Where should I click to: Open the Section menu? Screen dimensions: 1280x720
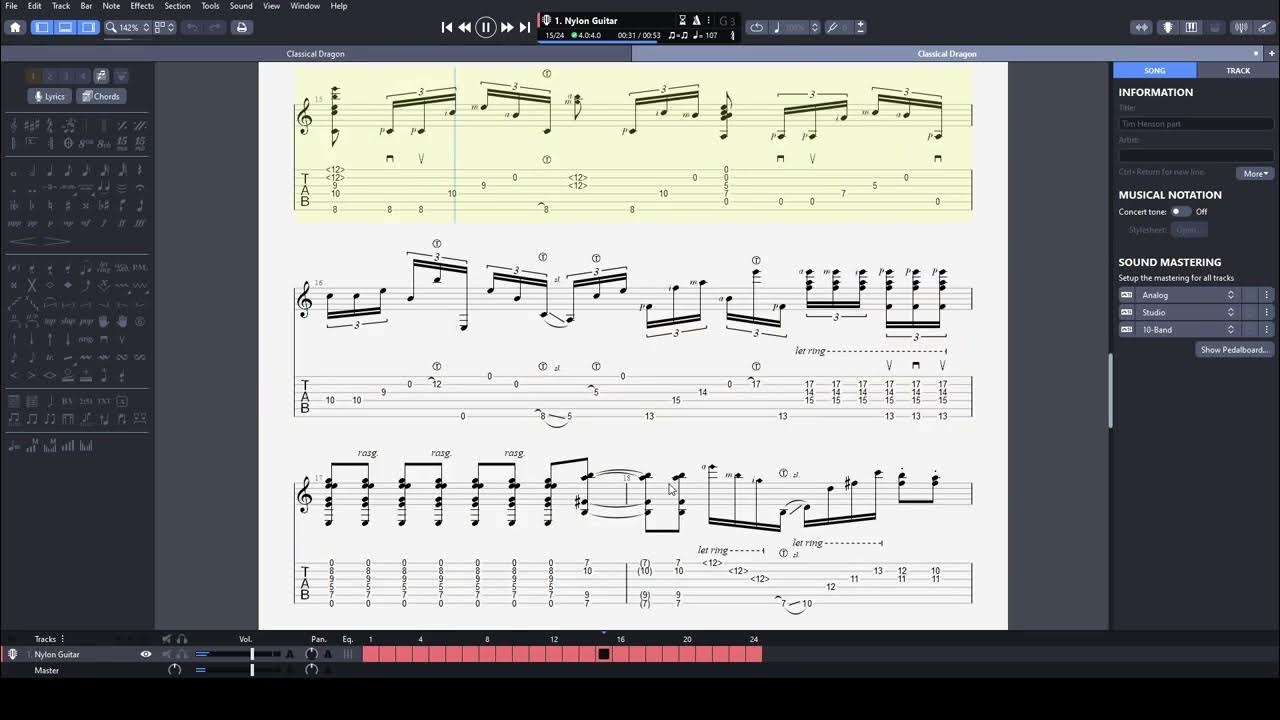(x=177, y=6)
